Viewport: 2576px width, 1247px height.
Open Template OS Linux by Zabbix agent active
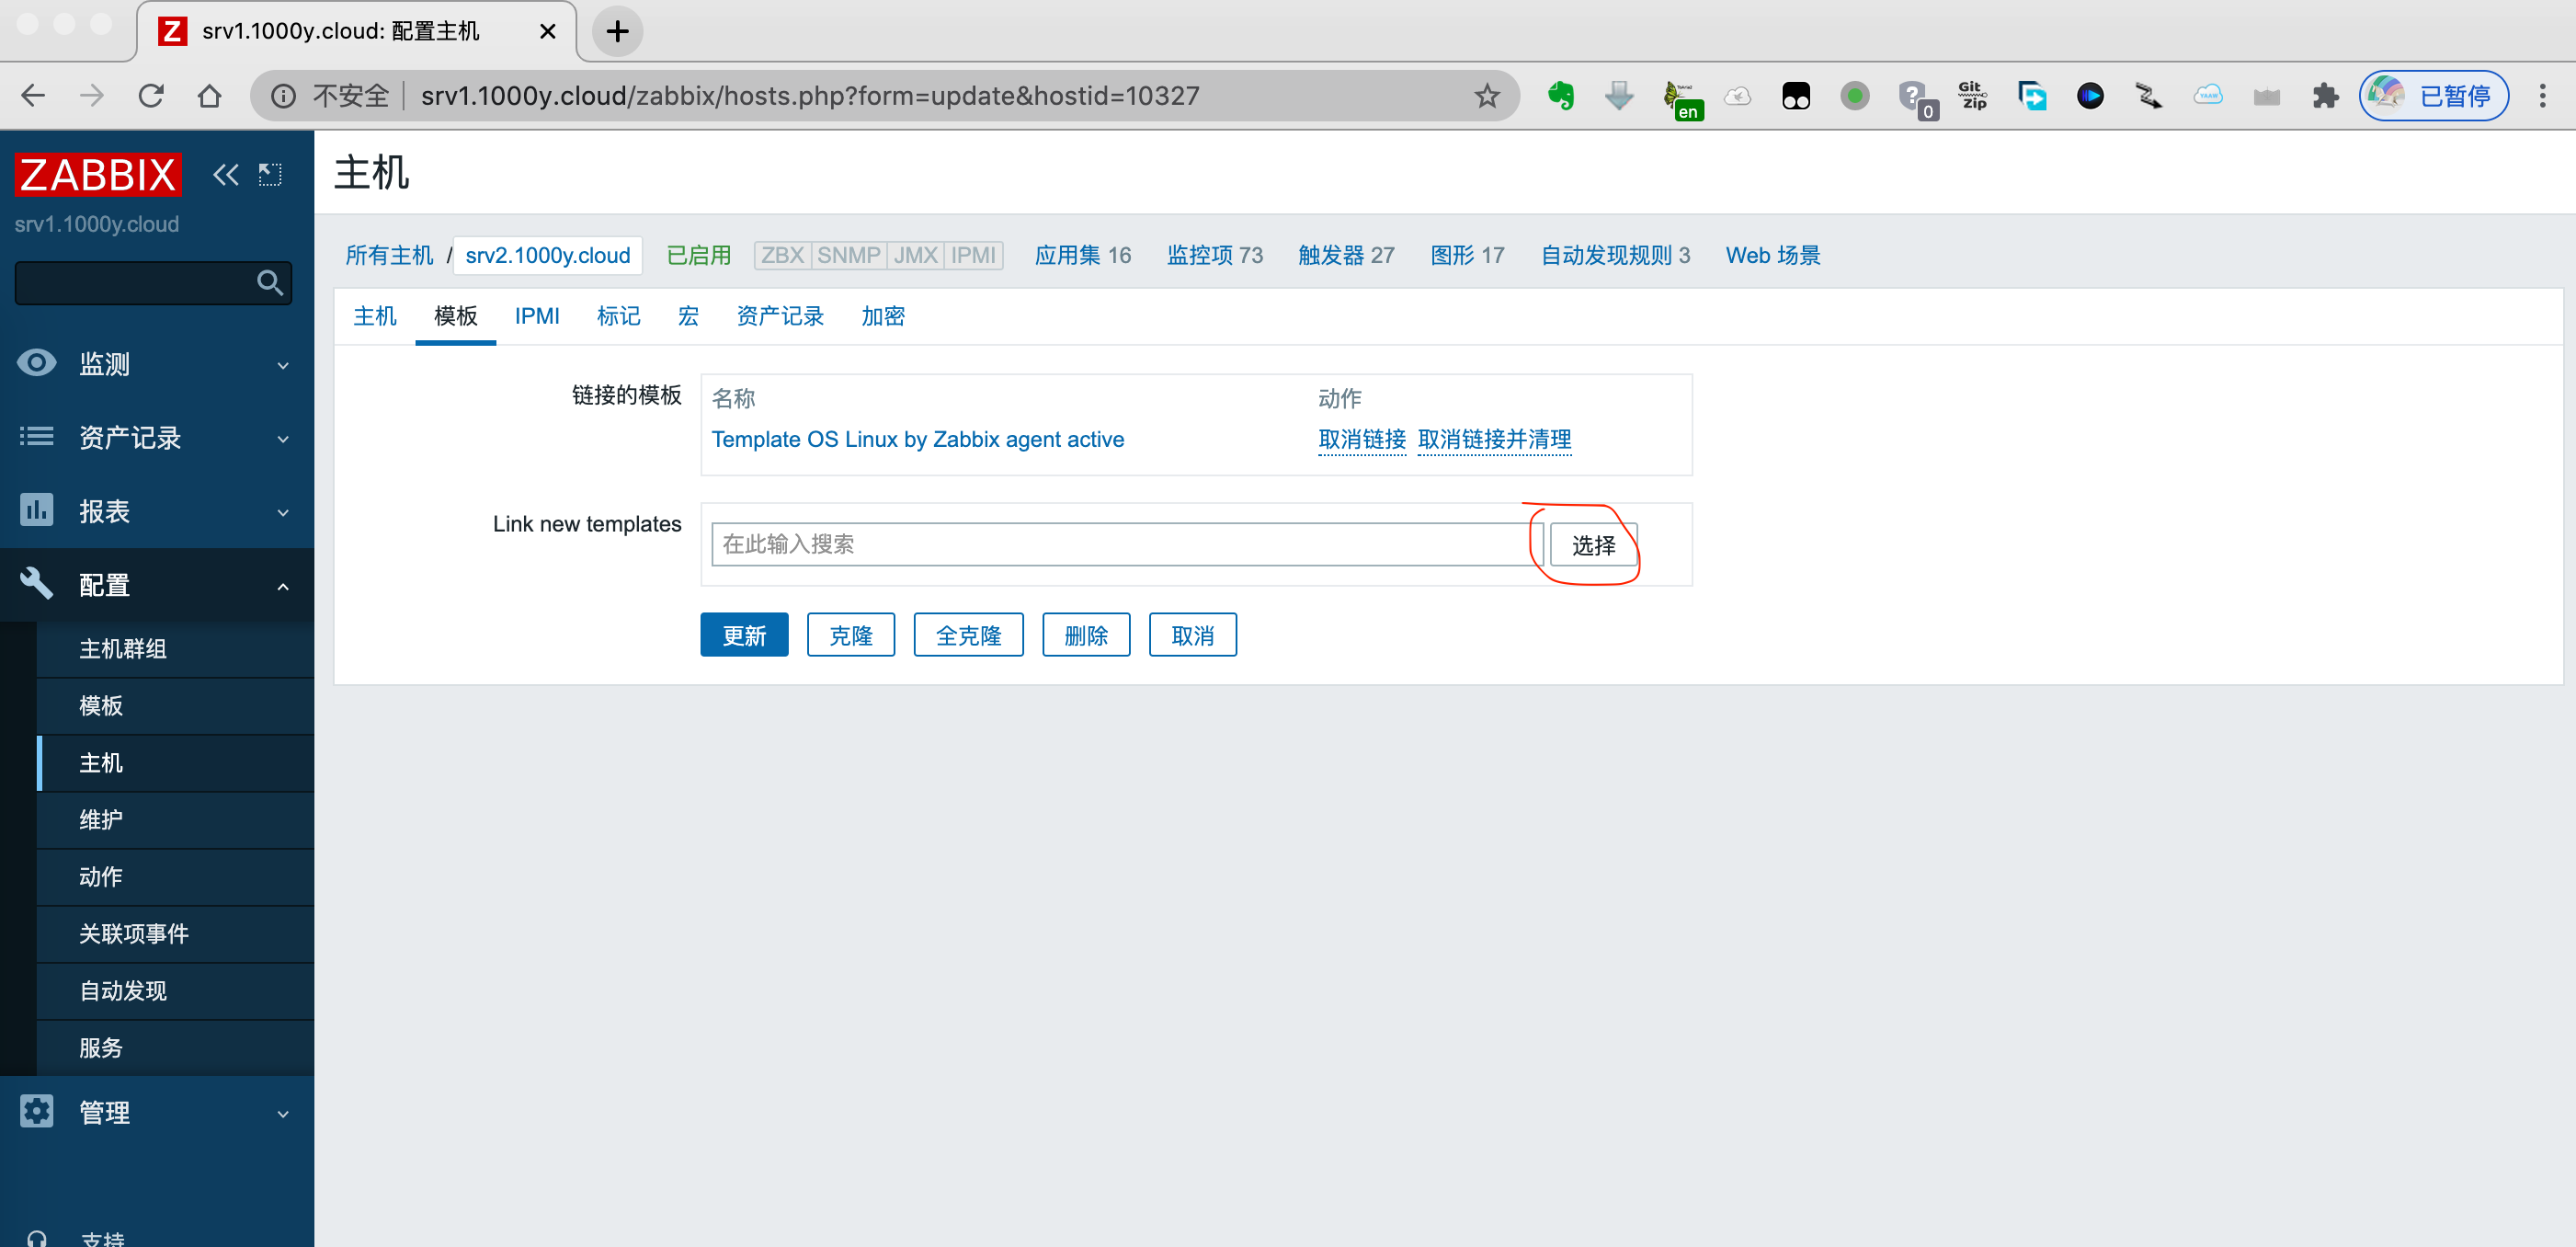coord(917,439)
